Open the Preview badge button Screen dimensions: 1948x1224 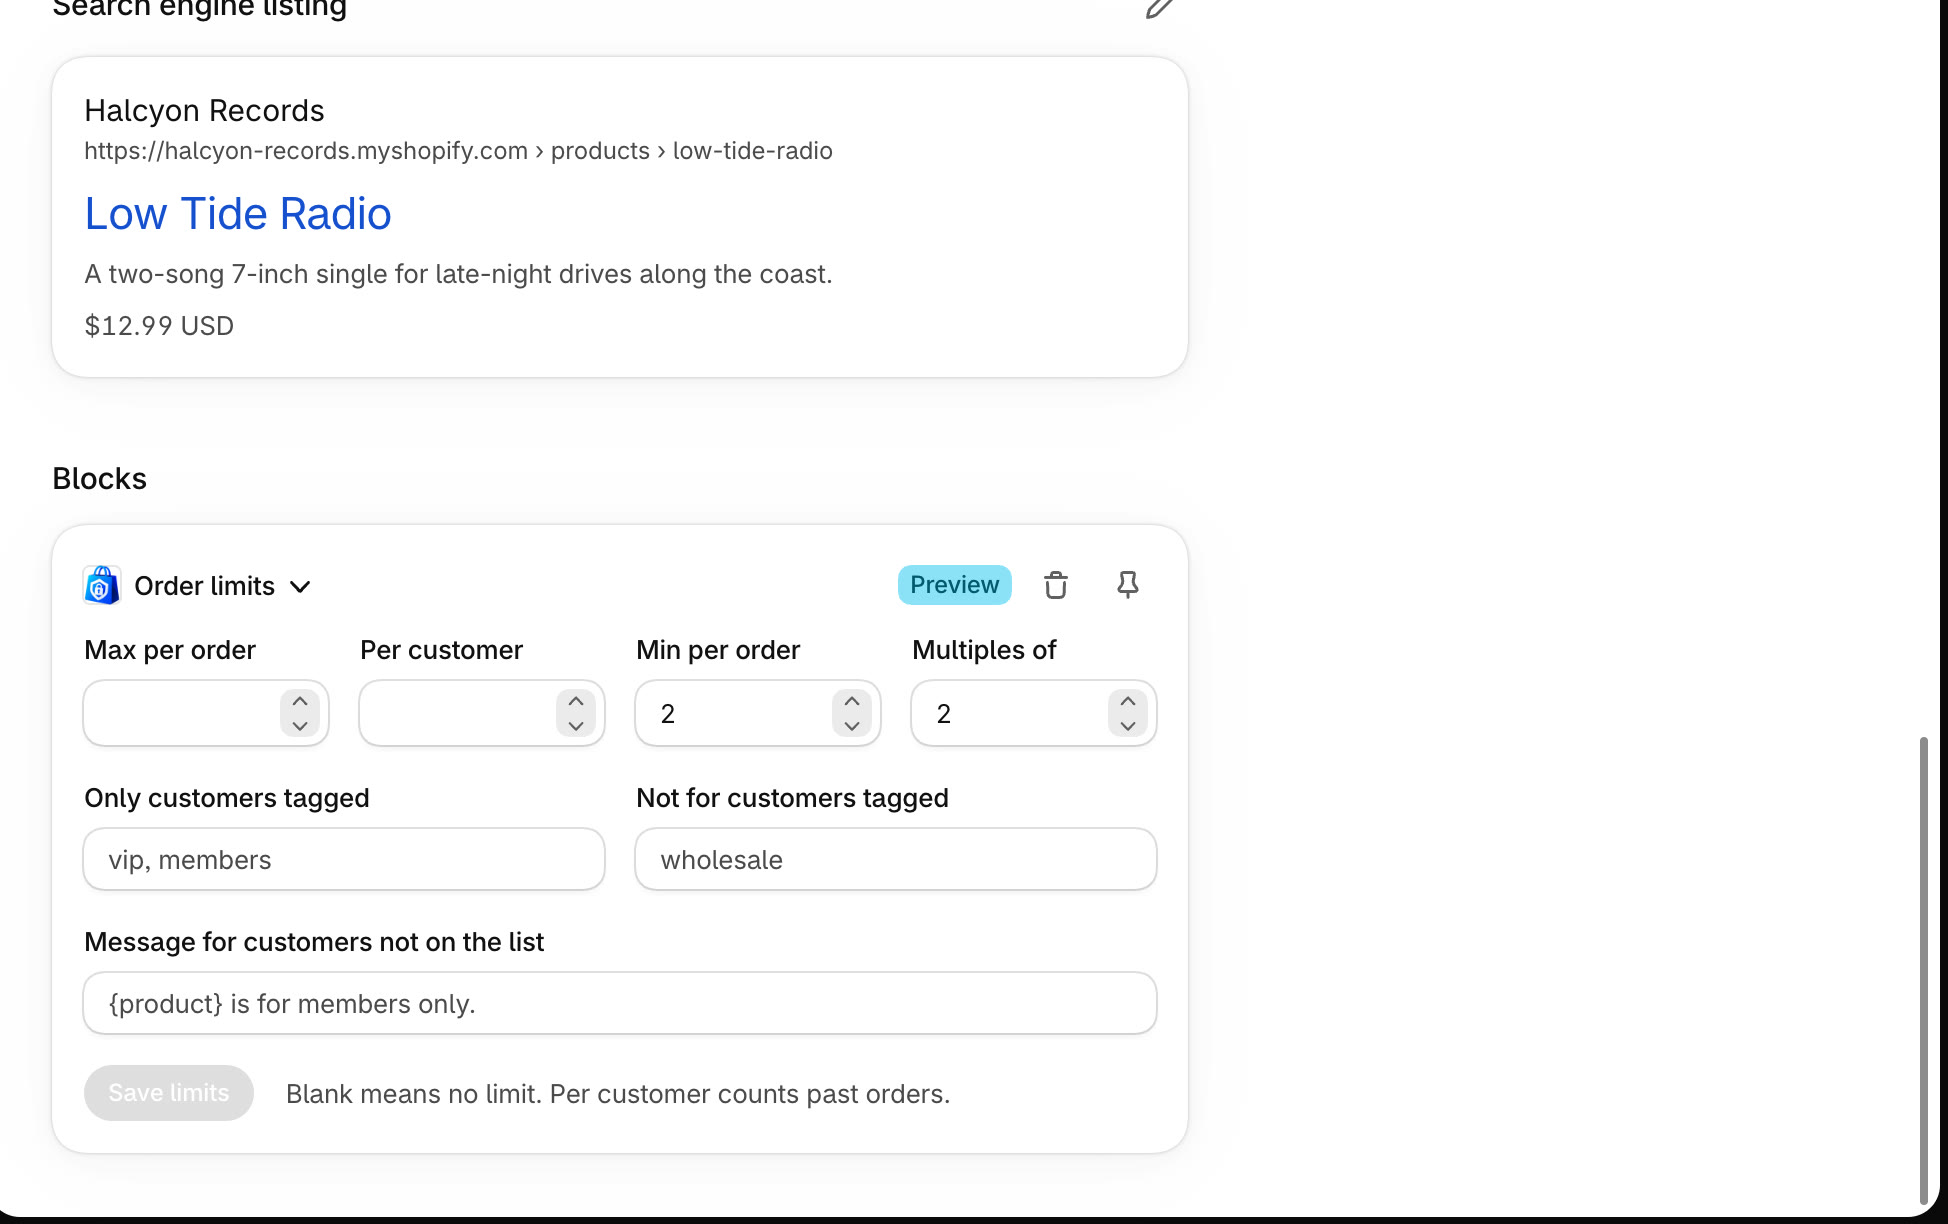click(954, 585)
